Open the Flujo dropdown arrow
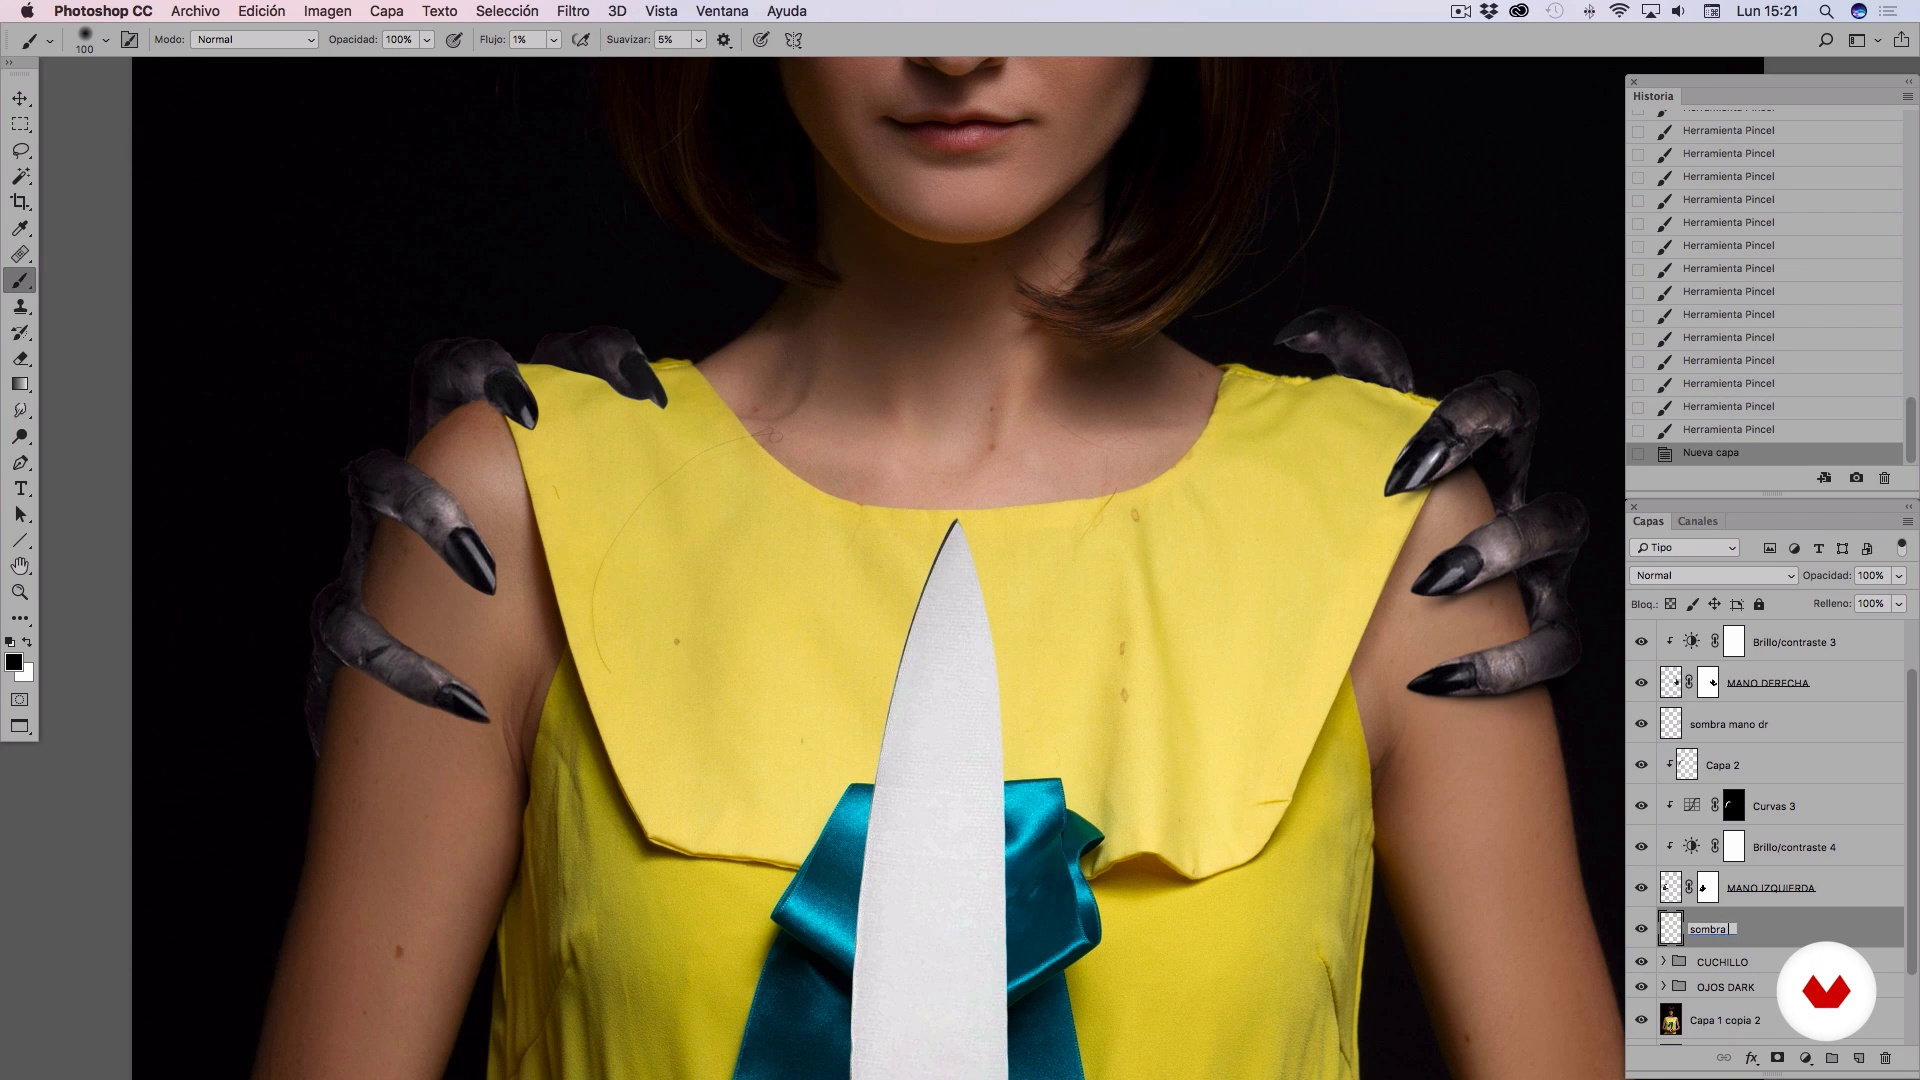The image size is (1920, 1080). (554, 40)
